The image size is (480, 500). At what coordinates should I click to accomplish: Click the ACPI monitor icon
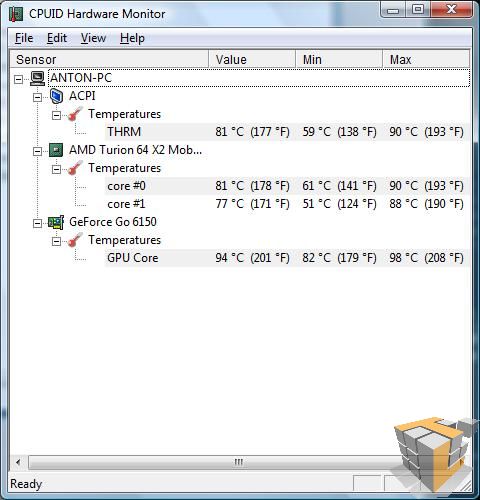(x=56, y=96)
